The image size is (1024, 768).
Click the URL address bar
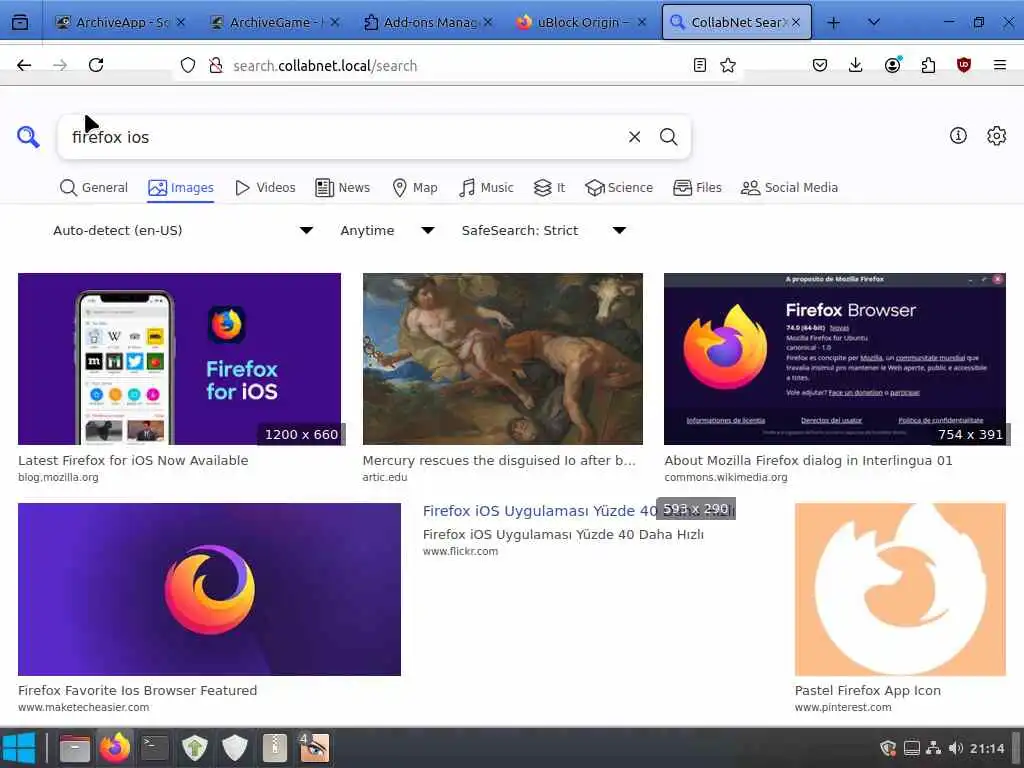pos(457,65)
